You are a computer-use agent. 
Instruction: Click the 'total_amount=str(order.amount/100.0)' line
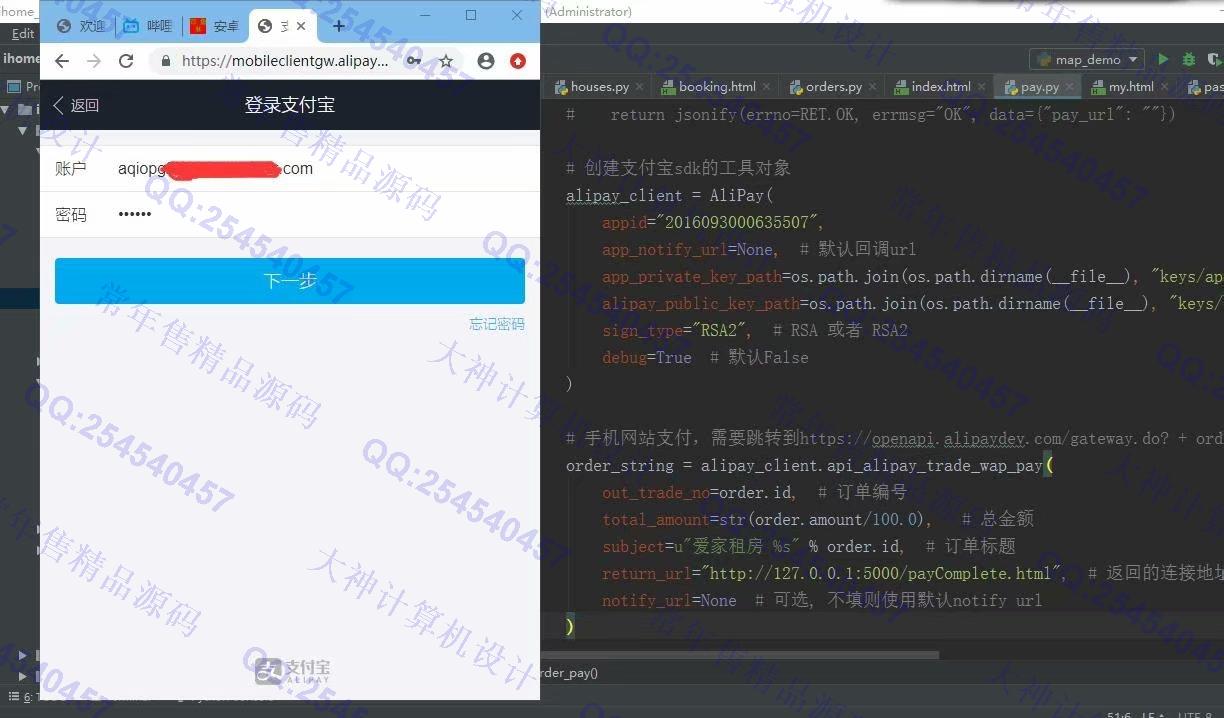tap(817, 519)
